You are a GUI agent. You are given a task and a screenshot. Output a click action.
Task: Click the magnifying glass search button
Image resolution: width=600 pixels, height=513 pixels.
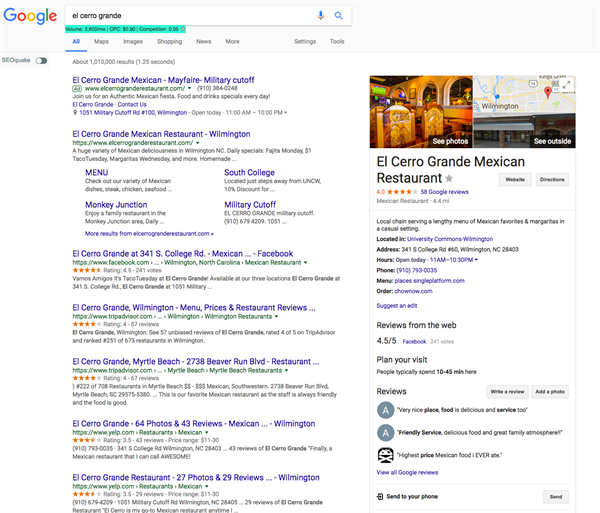click(x=339, y=15)
